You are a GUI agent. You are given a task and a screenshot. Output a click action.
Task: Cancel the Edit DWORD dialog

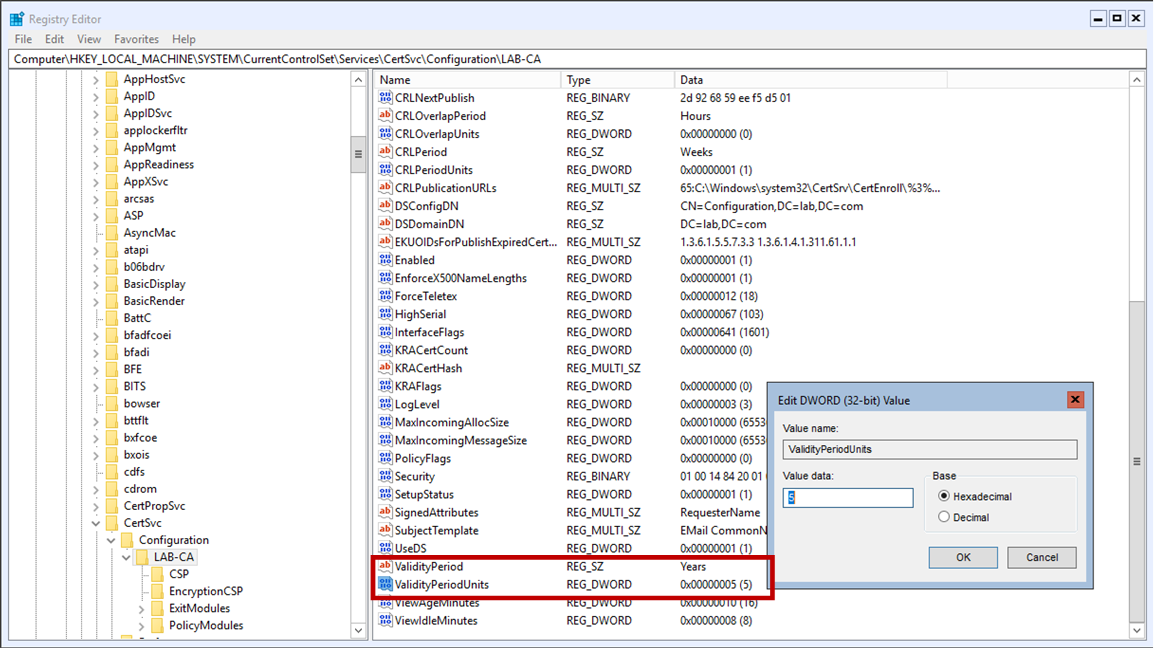[1041, 557]
